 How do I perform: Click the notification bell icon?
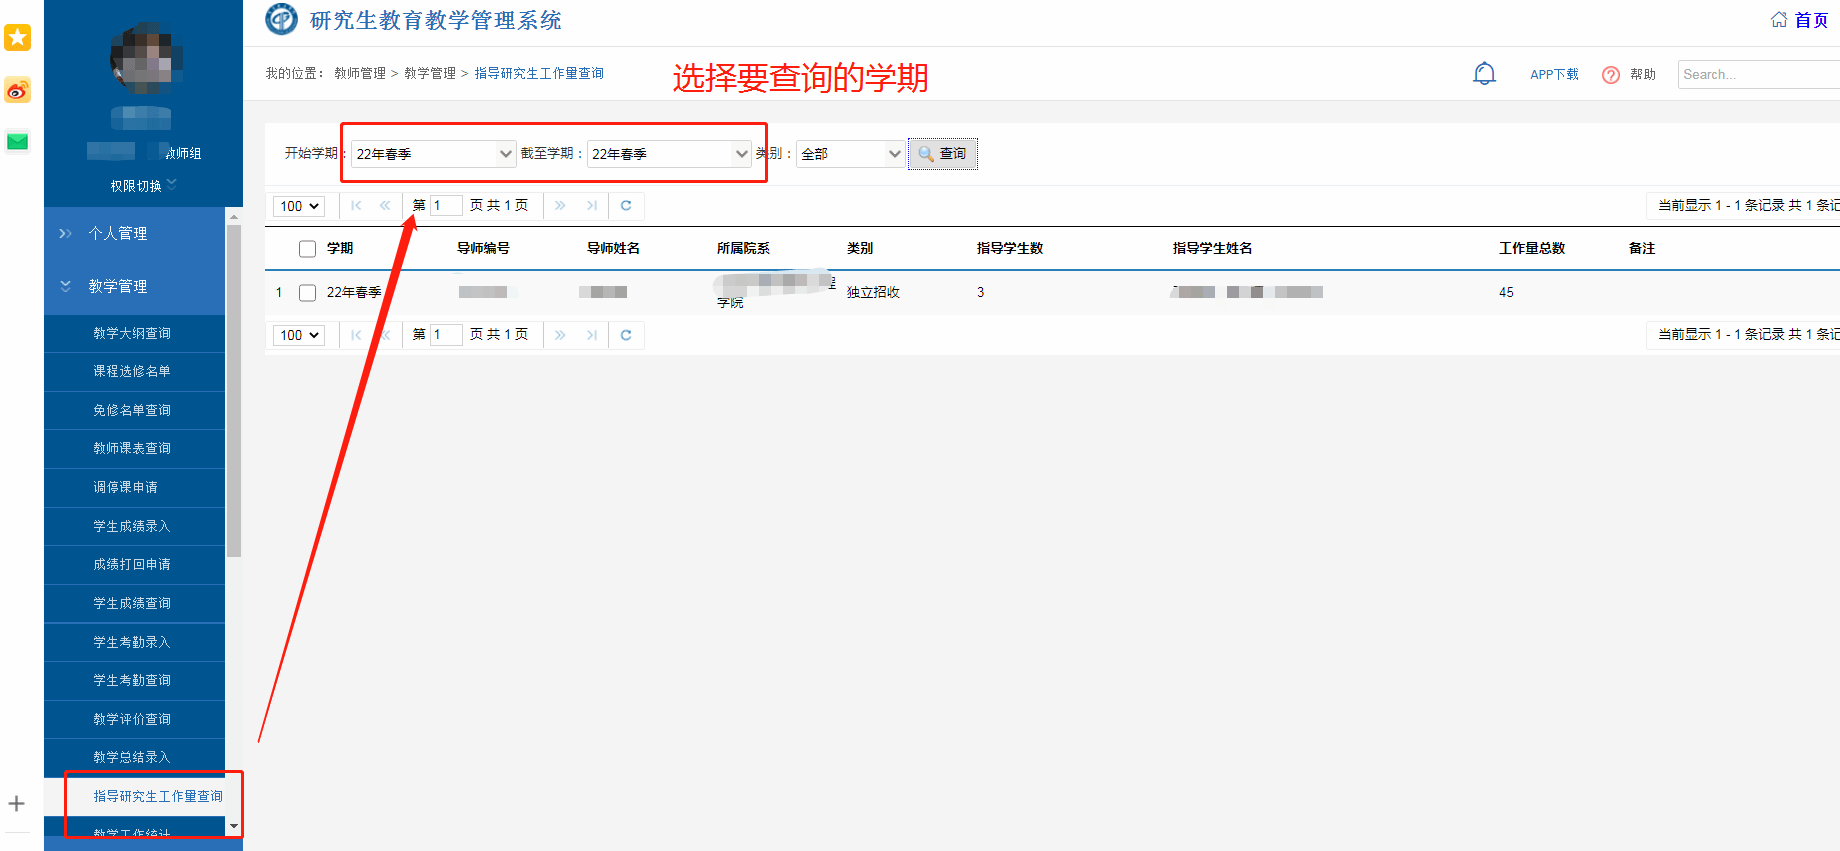(1484, 74)
